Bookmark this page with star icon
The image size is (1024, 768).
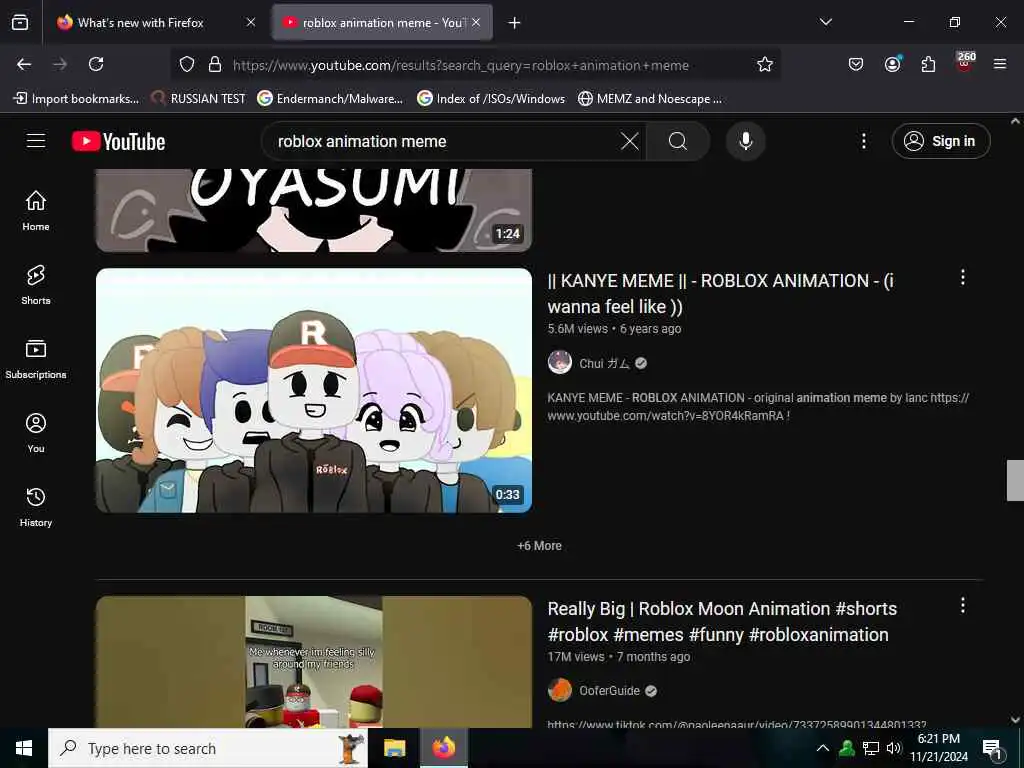(765, 64)
